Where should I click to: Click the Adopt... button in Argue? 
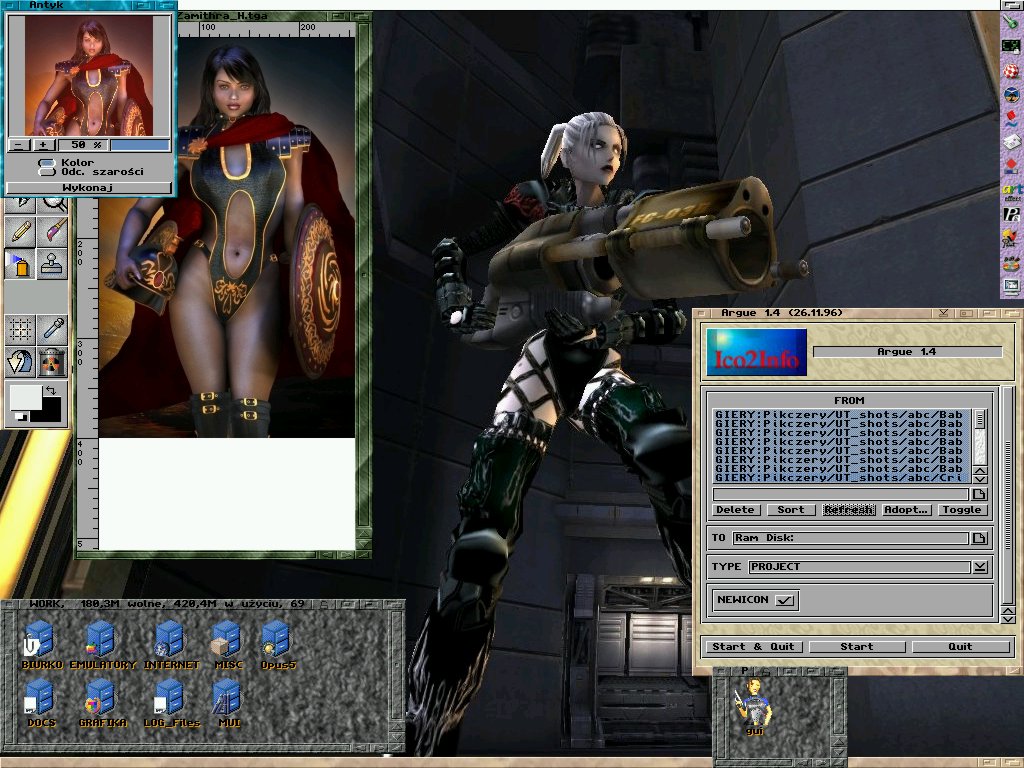[x=906, y=510]
